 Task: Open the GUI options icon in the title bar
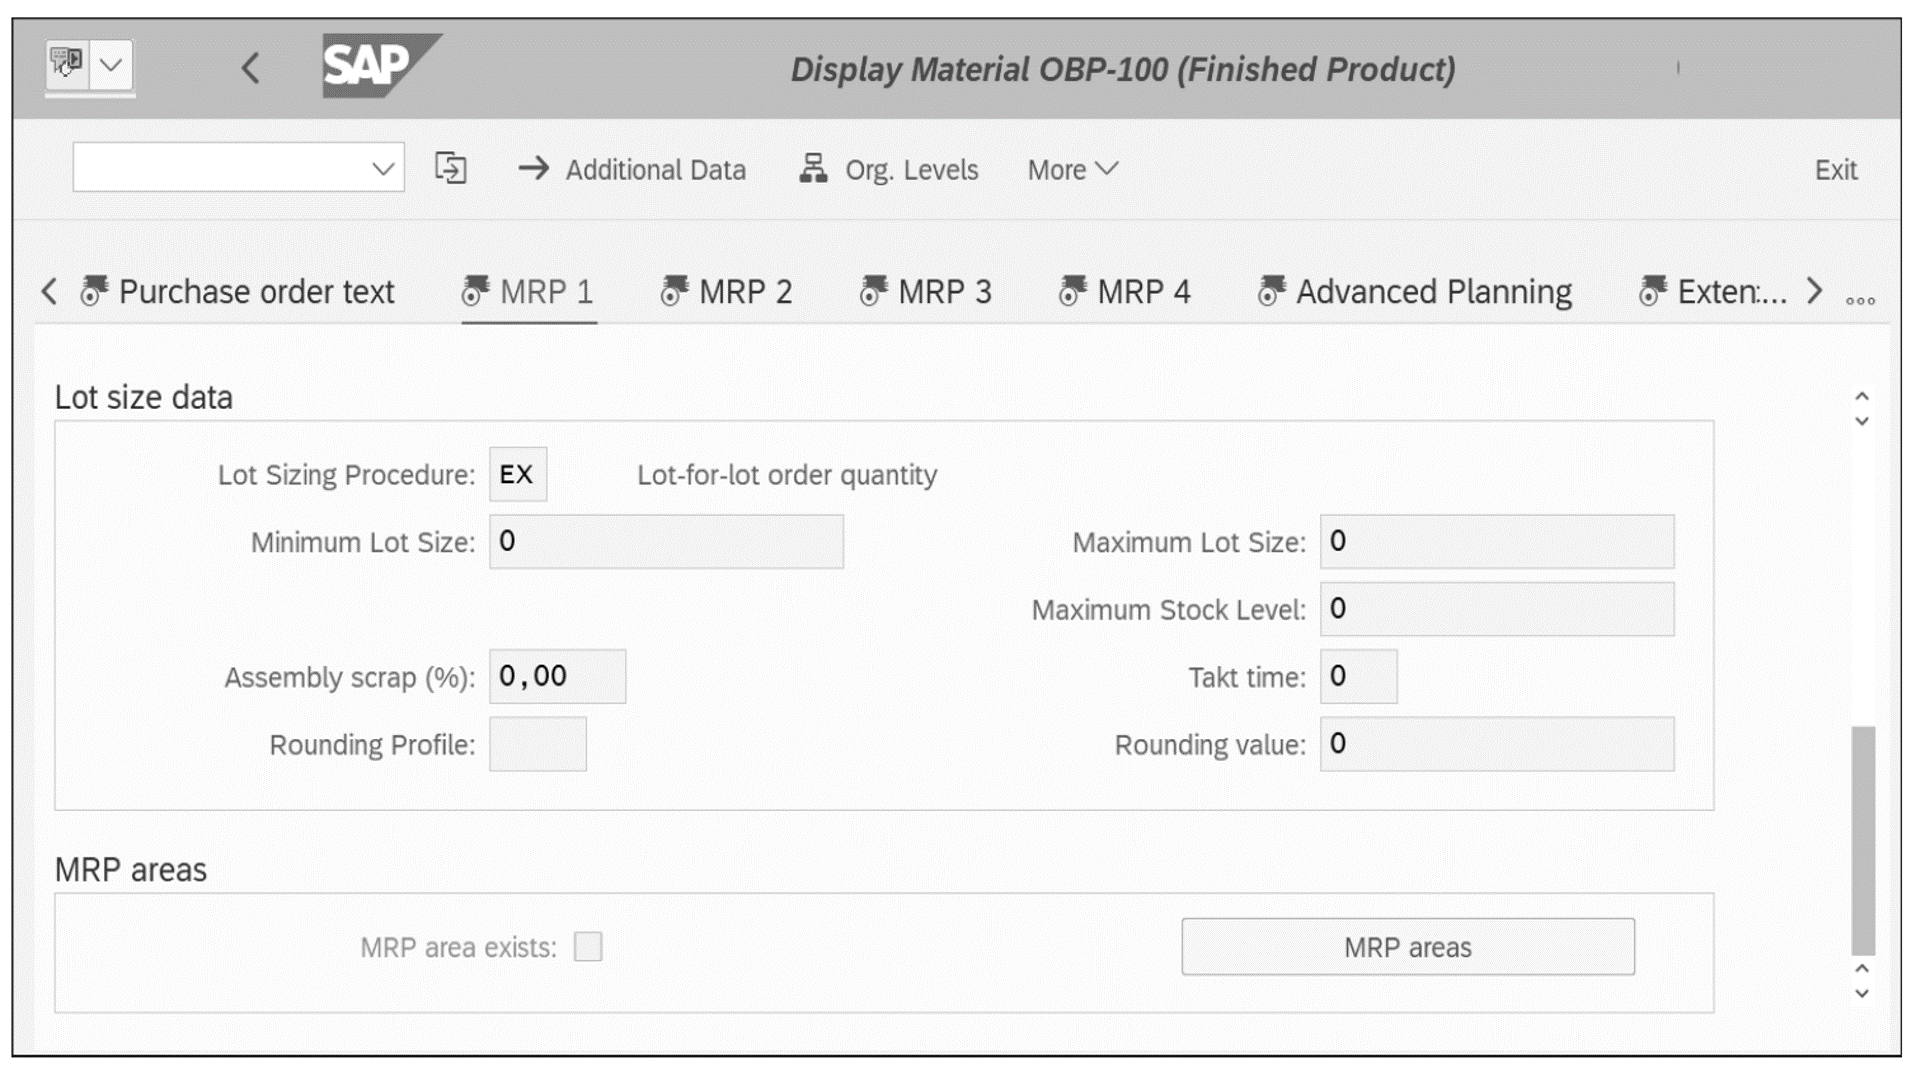click(x=67, y=66)
